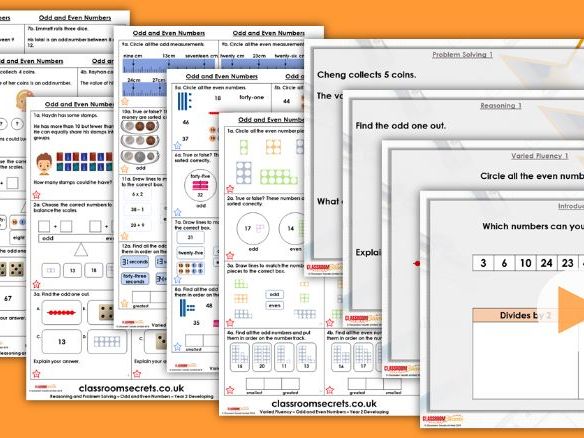The width and height of the screenshot is (584, 438).
Task: Click the number 10 cell
Action: (525, 263)
